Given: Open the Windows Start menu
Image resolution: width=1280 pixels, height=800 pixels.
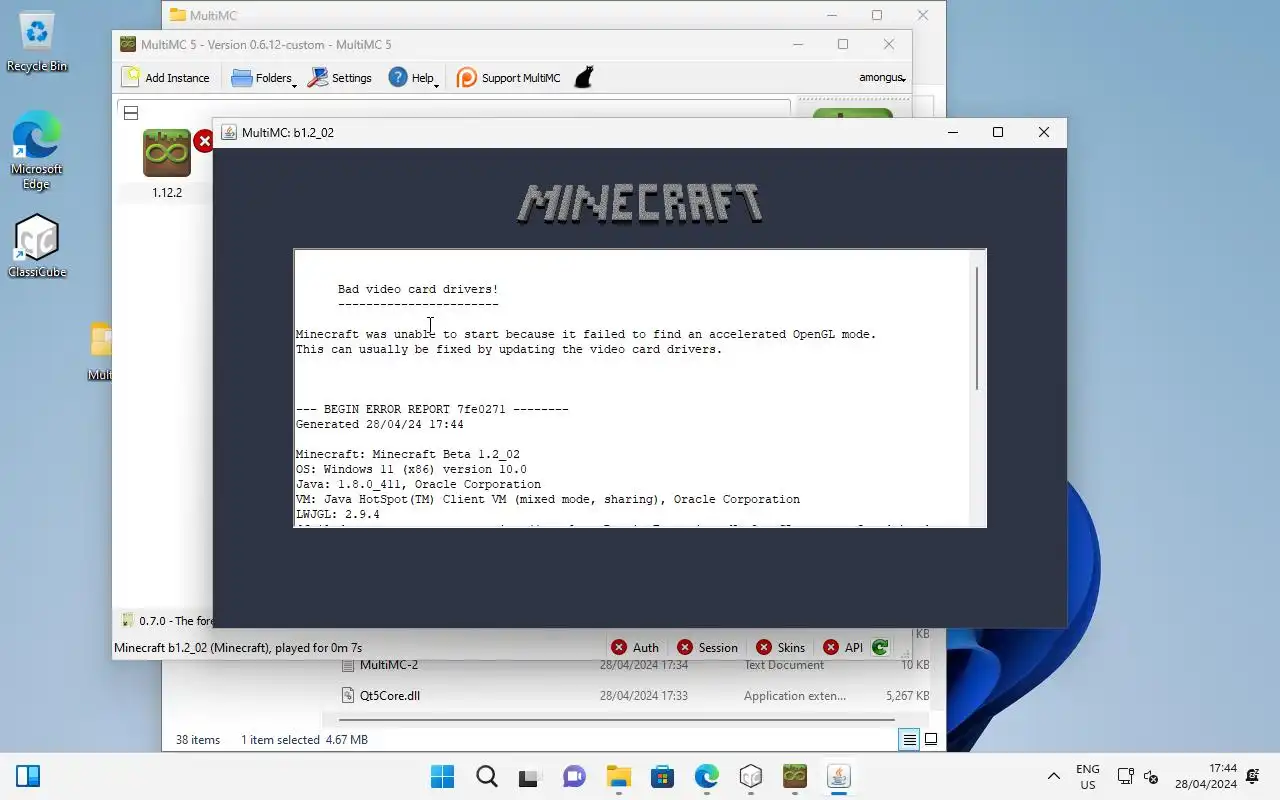Looking at the screenshot, I should click(442, 776).
